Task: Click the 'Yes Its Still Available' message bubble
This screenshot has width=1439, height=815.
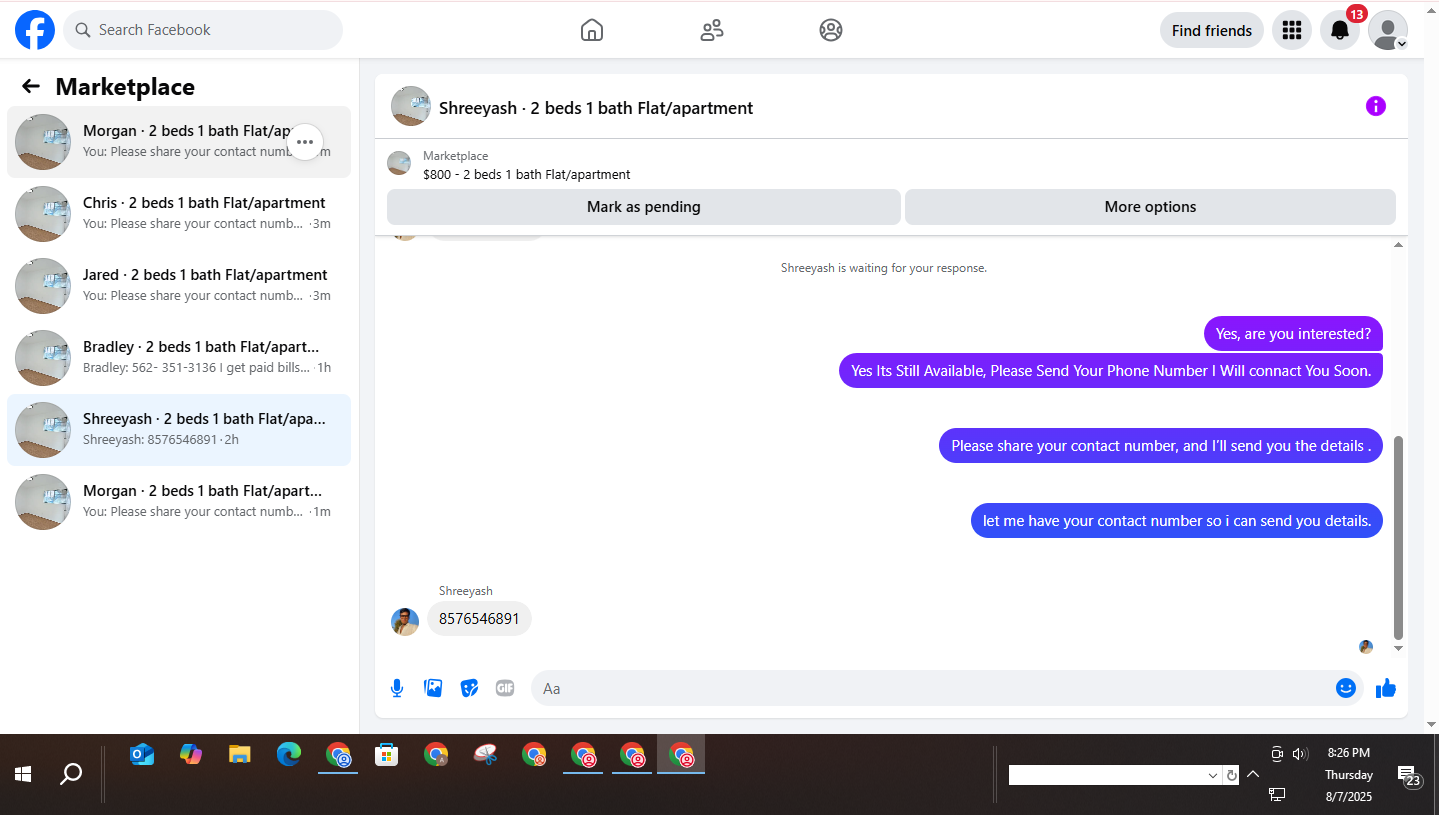Action: 1111,370
